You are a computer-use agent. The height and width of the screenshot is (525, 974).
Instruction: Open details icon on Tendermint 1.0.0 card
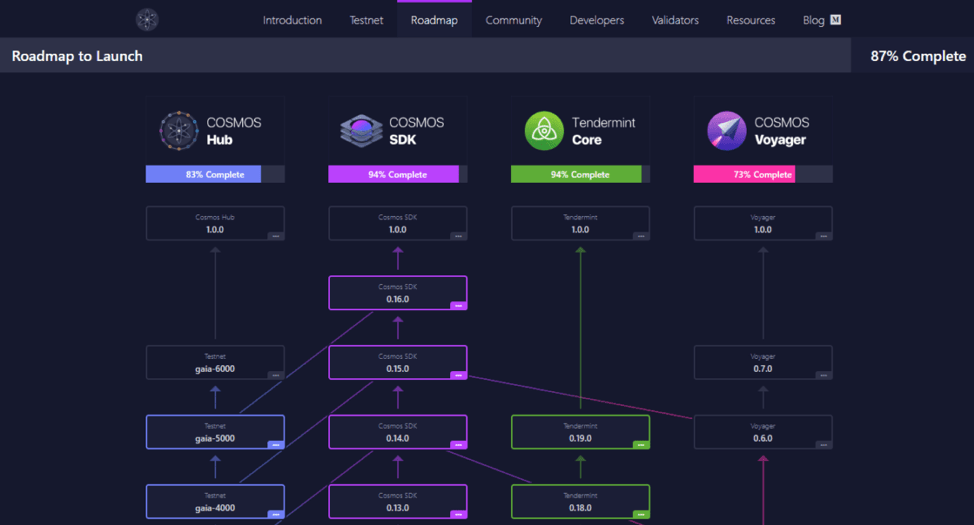point(640,236)
